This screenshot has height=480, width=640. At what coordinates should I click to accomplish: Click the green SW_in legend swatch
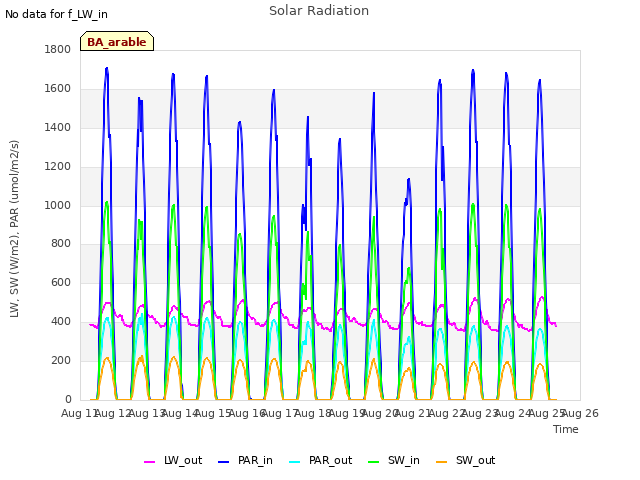point(373,462)
